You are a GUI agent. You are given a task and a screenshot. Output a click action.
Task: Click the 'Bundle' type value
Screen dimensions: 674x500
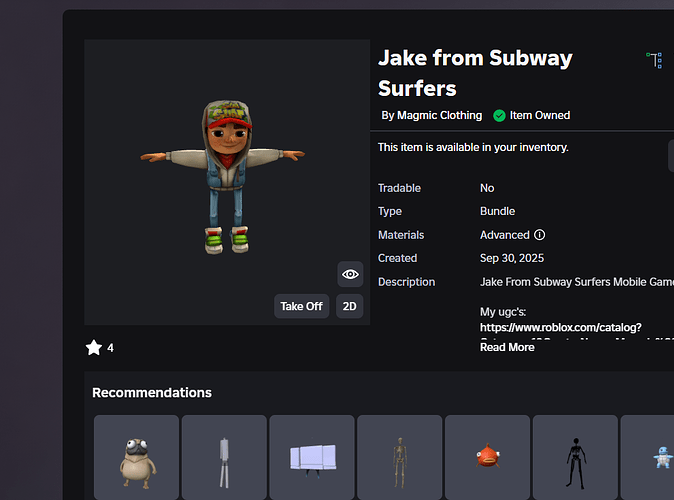click(x=497, y=211)
